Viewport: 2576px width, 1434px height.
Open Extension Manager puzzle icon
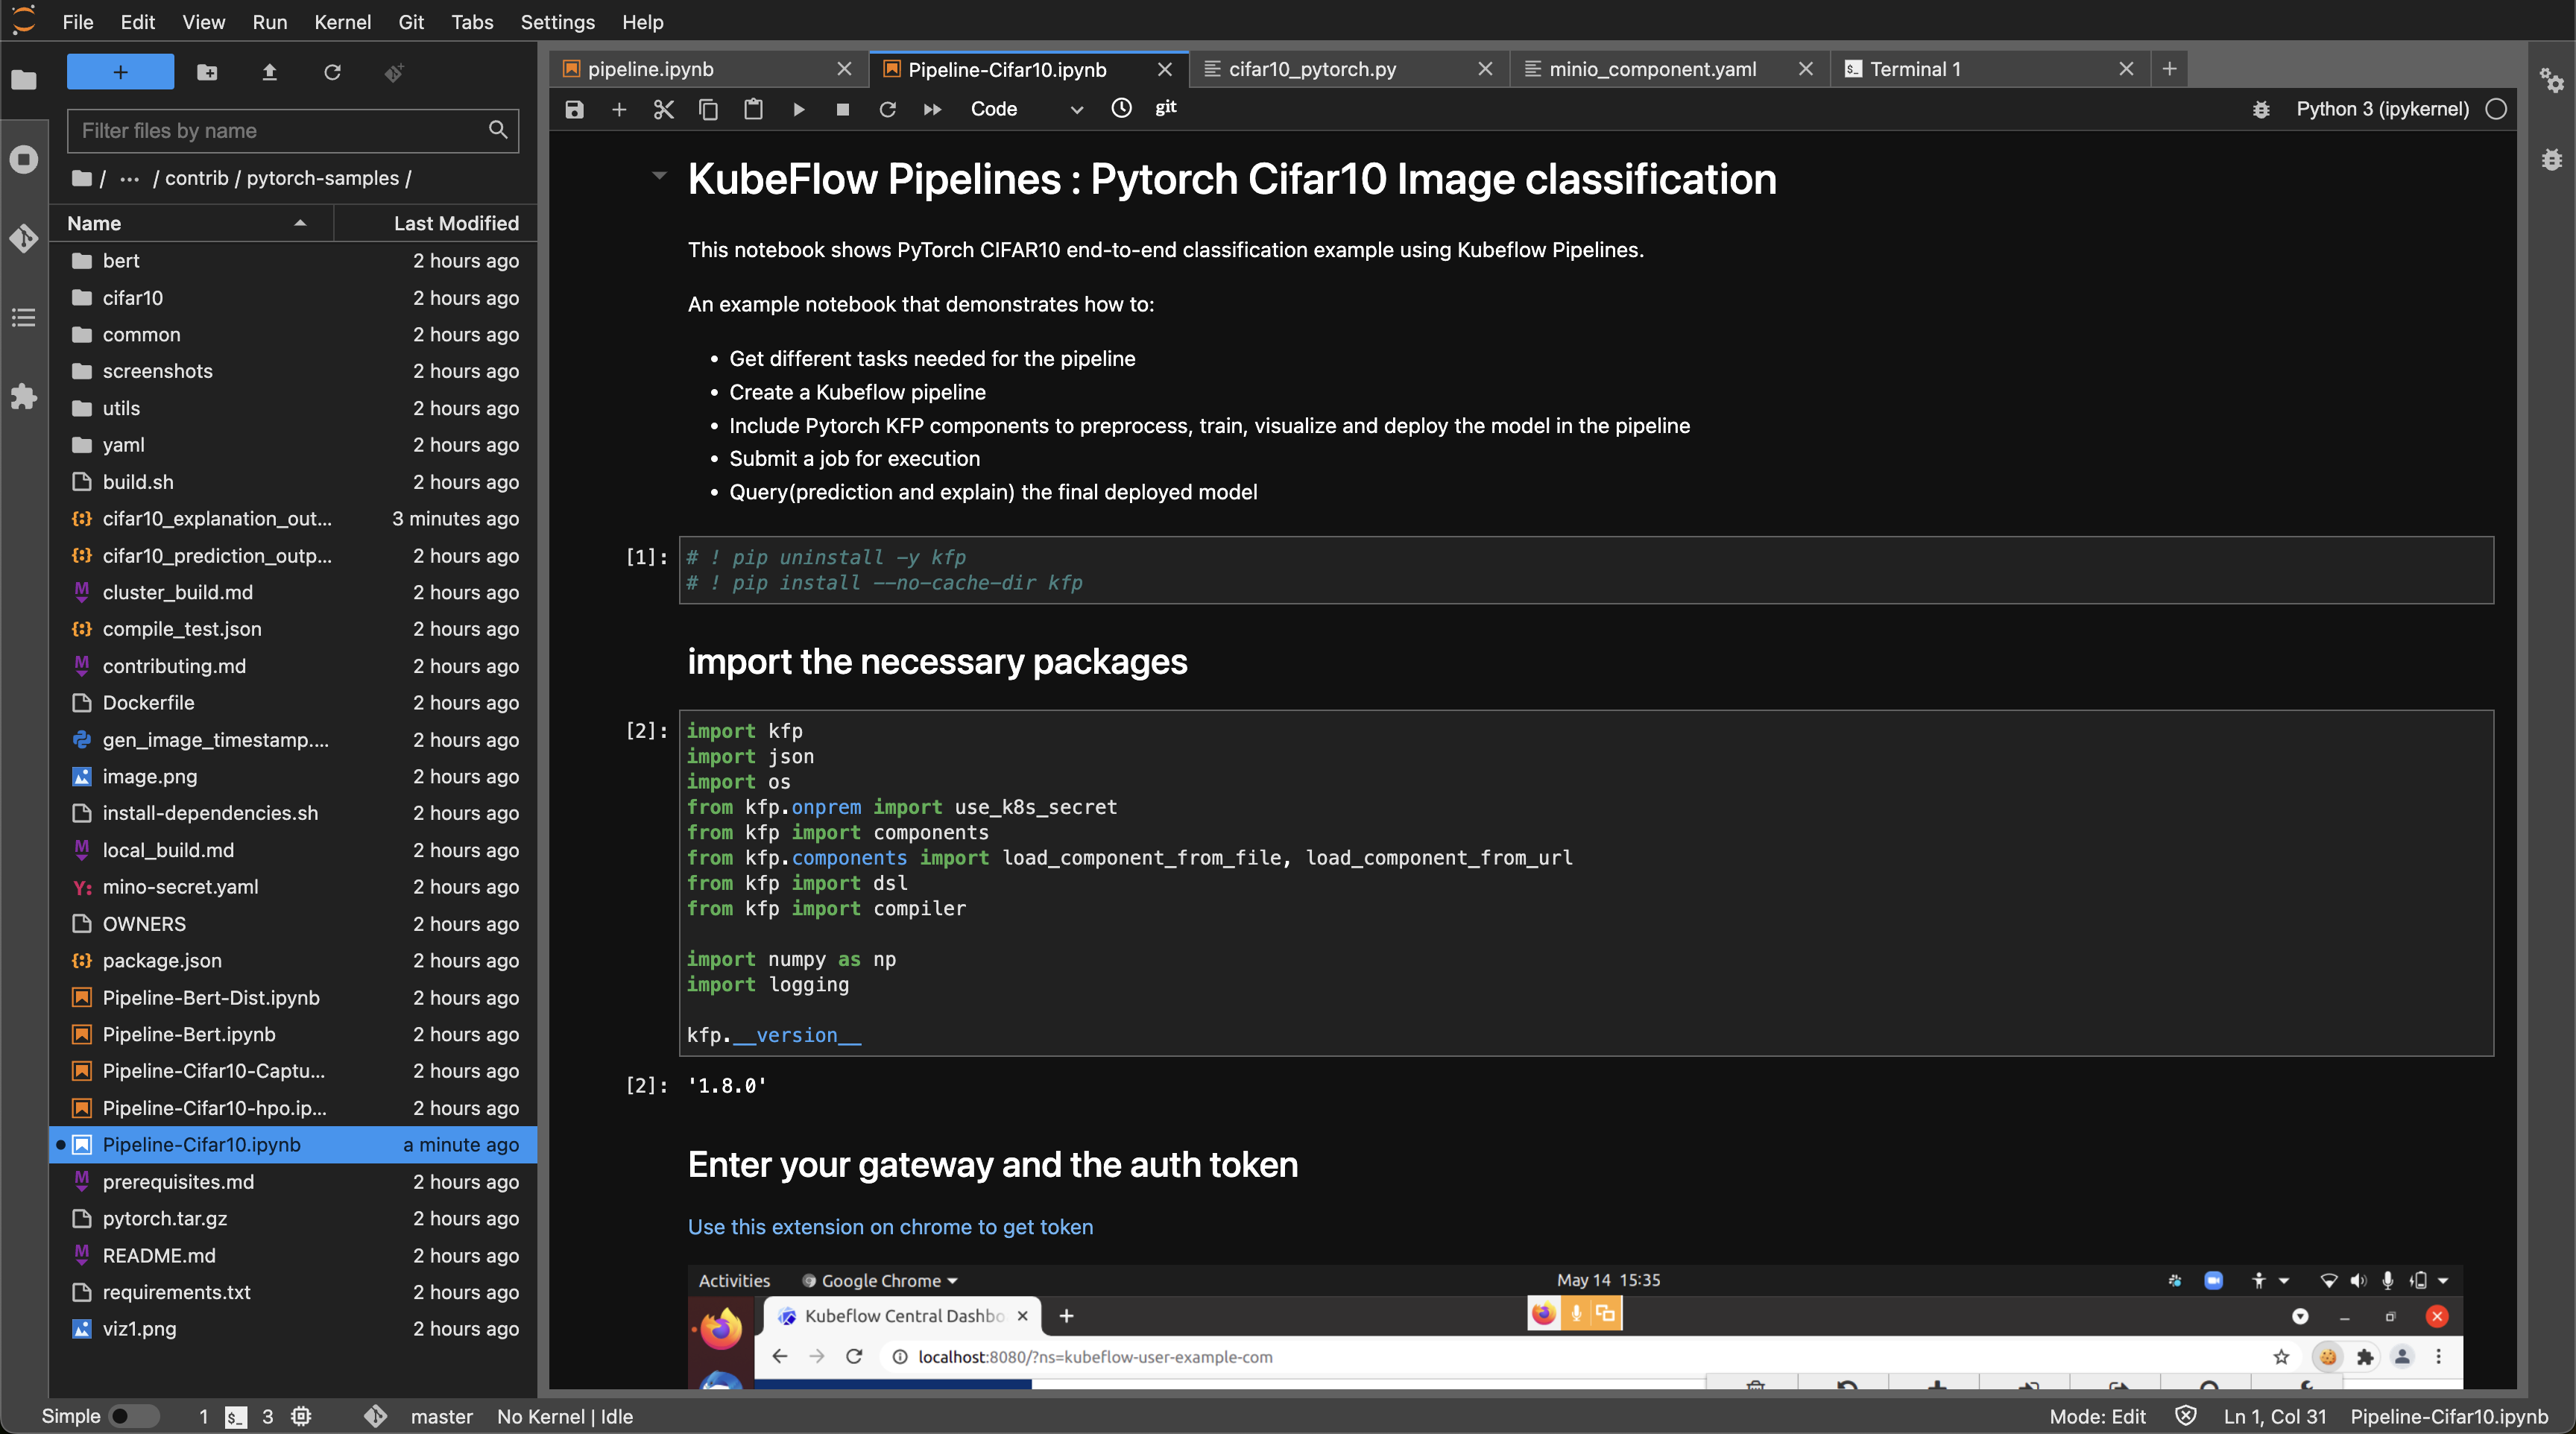(x=24, y=396)
